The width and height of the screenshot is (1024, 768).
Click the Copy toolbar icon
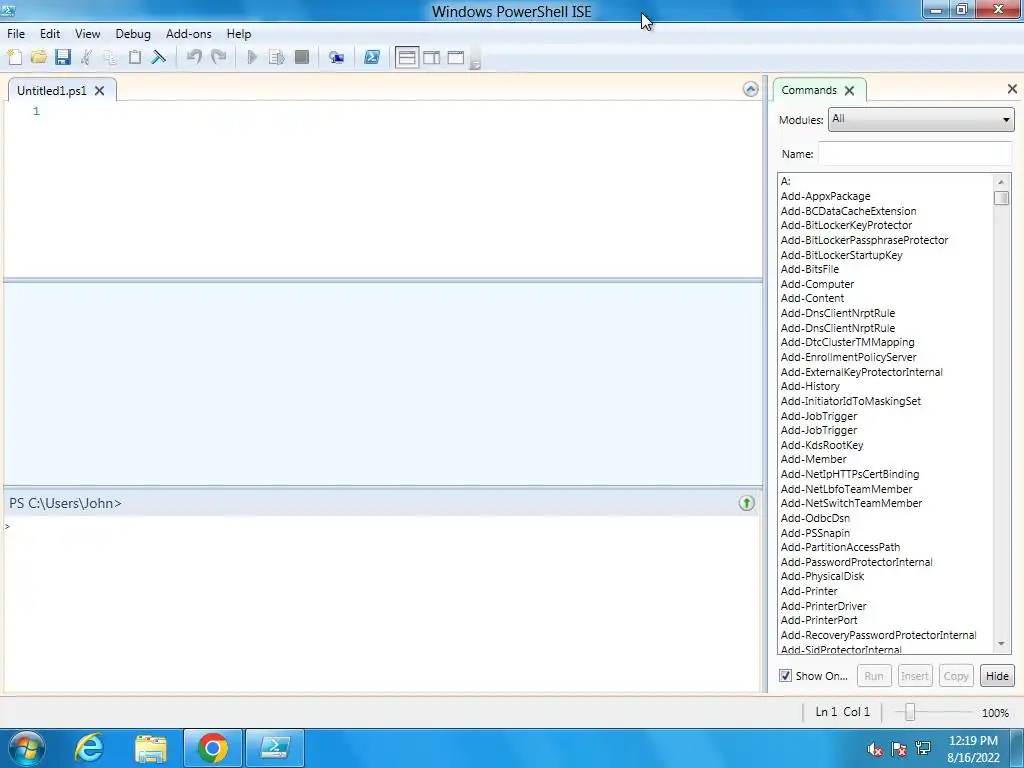pos(110,57)
